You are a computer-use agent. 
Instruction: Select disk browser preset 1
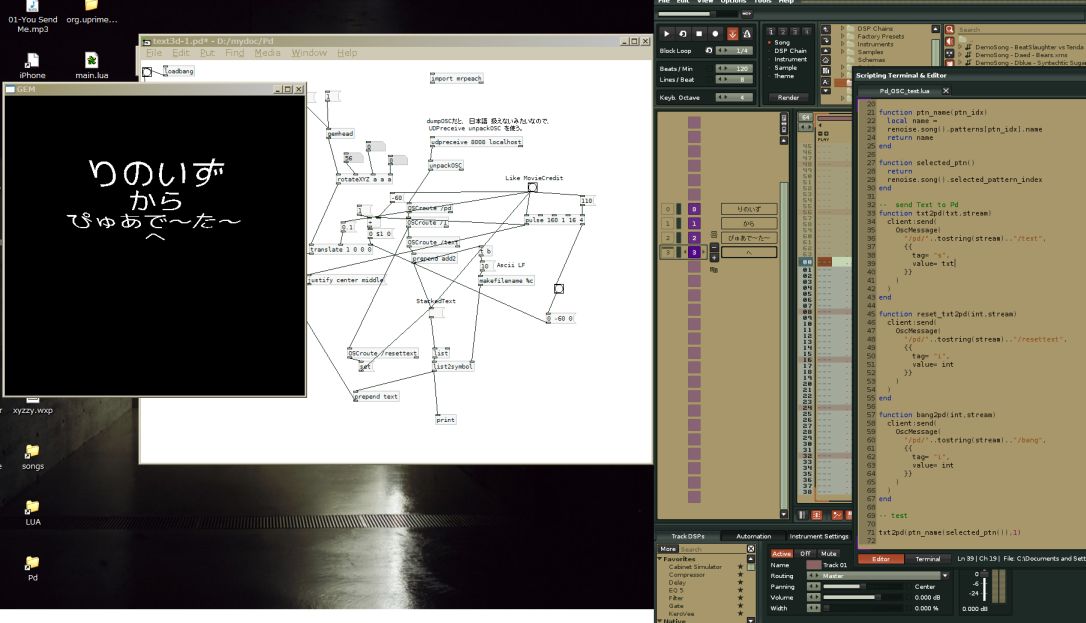coord(771,31)
